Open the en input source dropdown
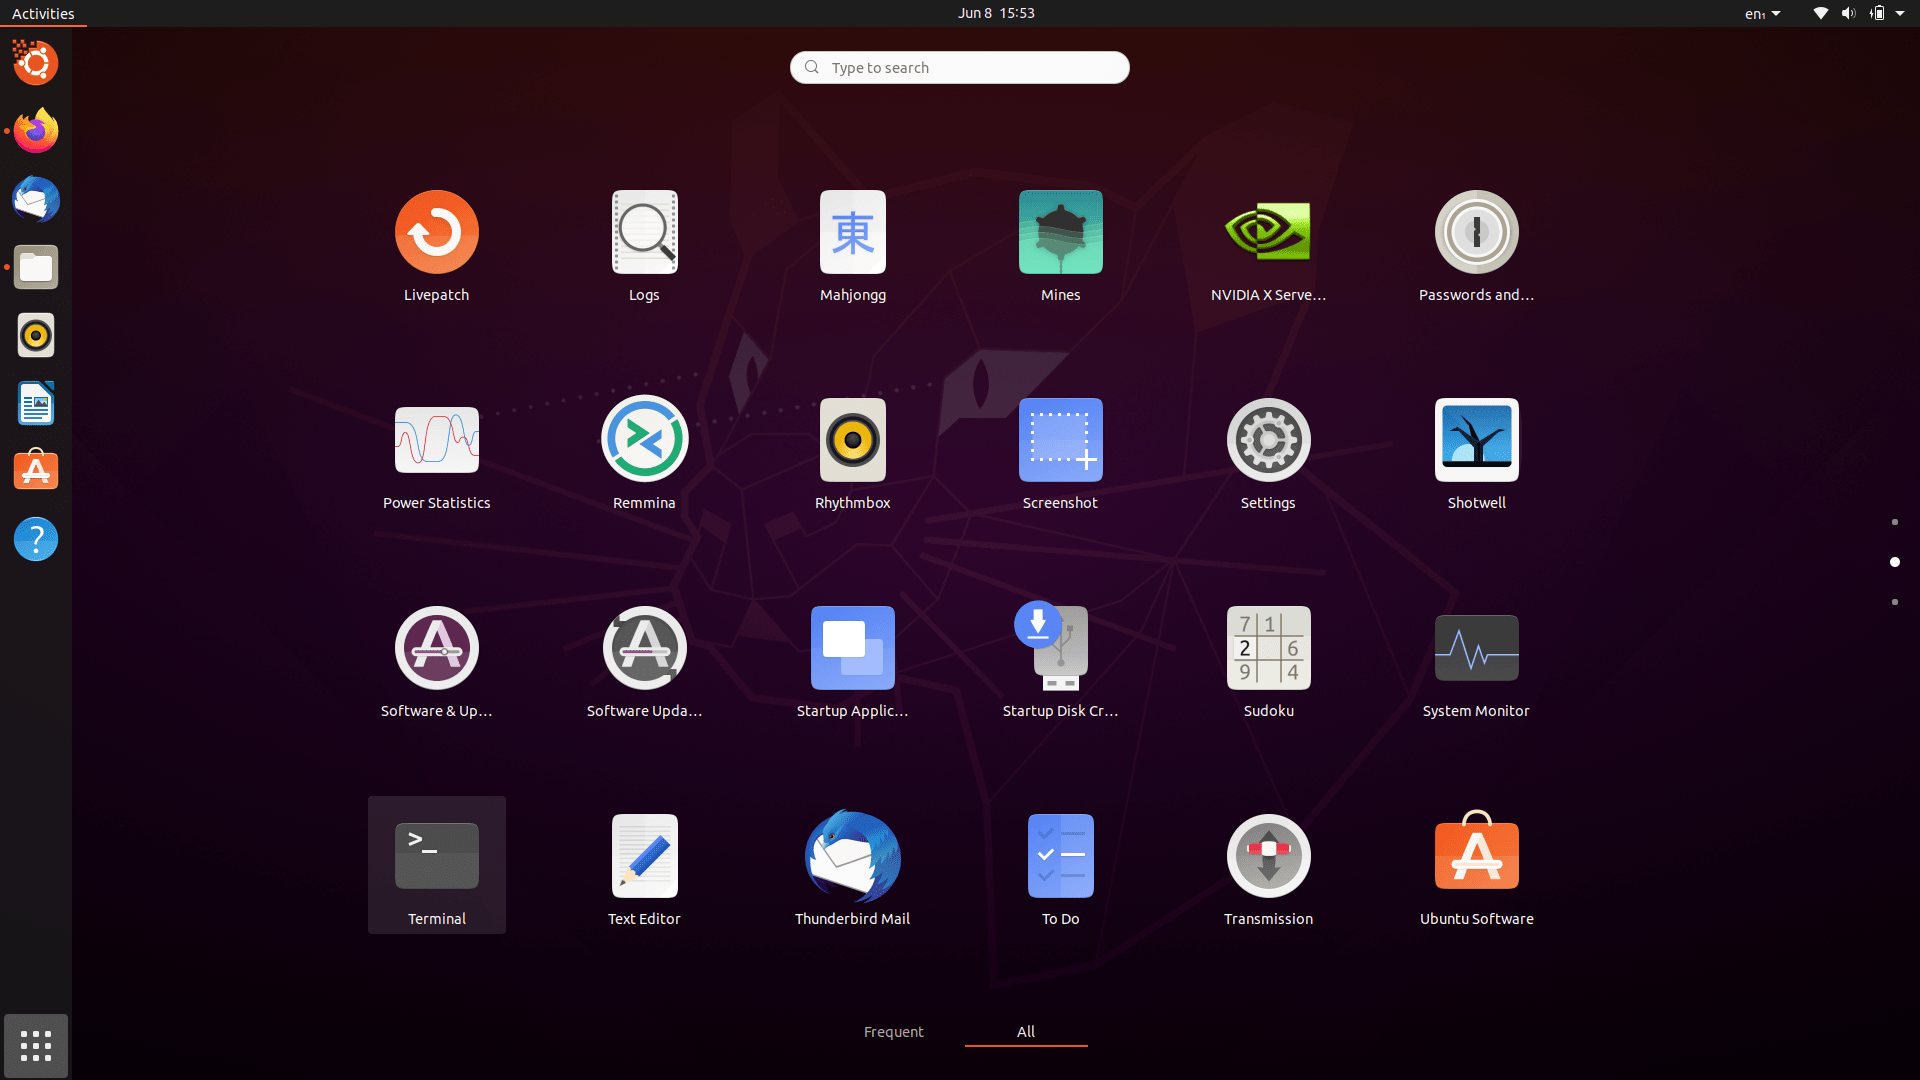Screen dimensions: 1920x1080 click(1762, 13)
